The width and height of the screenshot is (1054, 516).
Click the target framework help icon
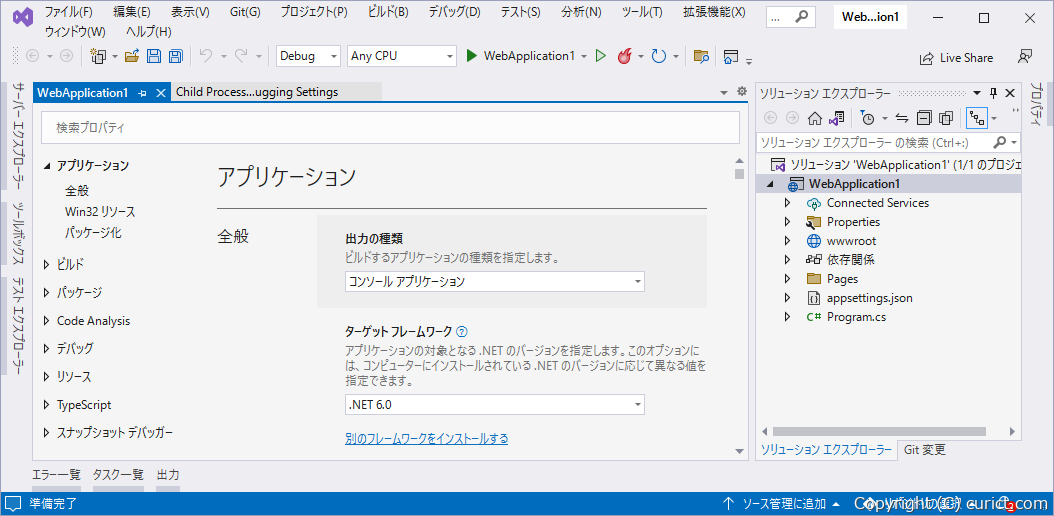click(x=461, y=331)
